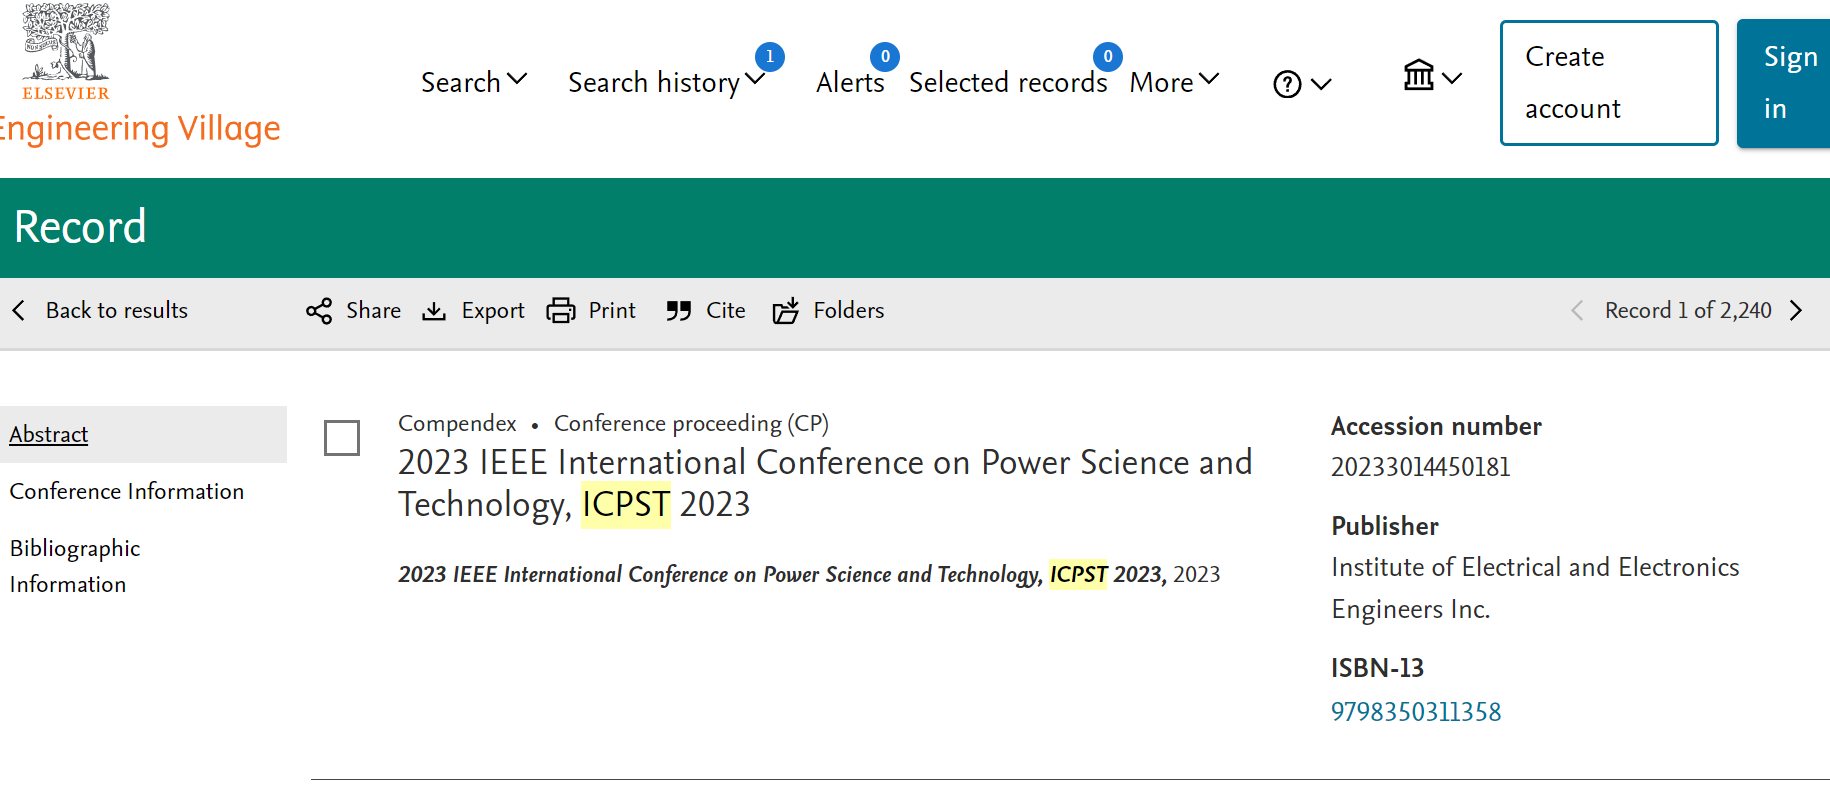The width and height of the screenshot is (1830, 811).
Task: Open the help question mark icon
Action: pos(1287,84)
